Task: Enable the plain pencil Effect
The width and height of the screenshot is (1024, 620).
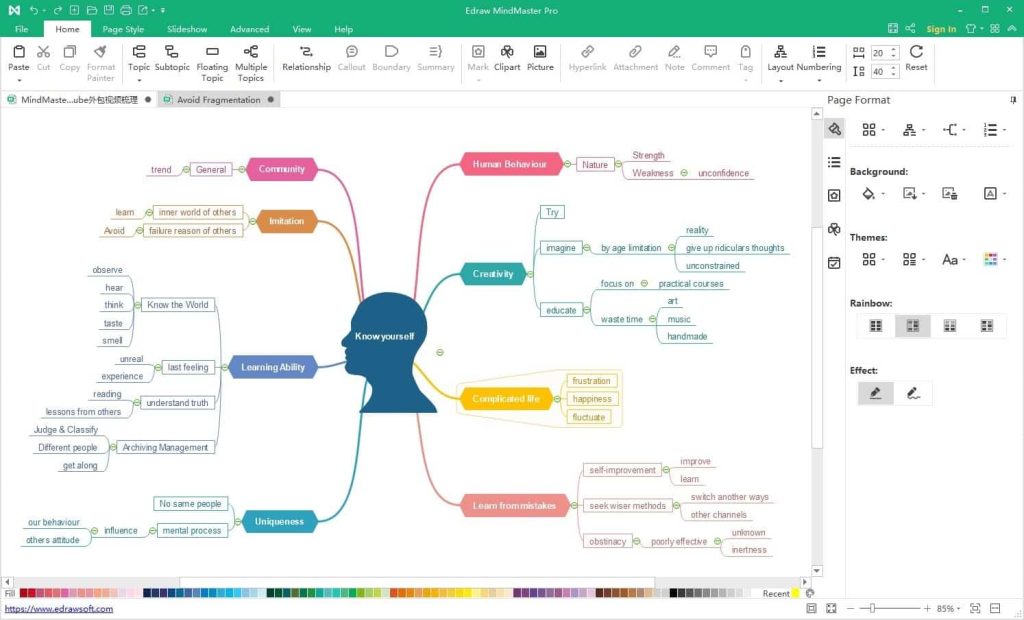Action: point(875,392)
